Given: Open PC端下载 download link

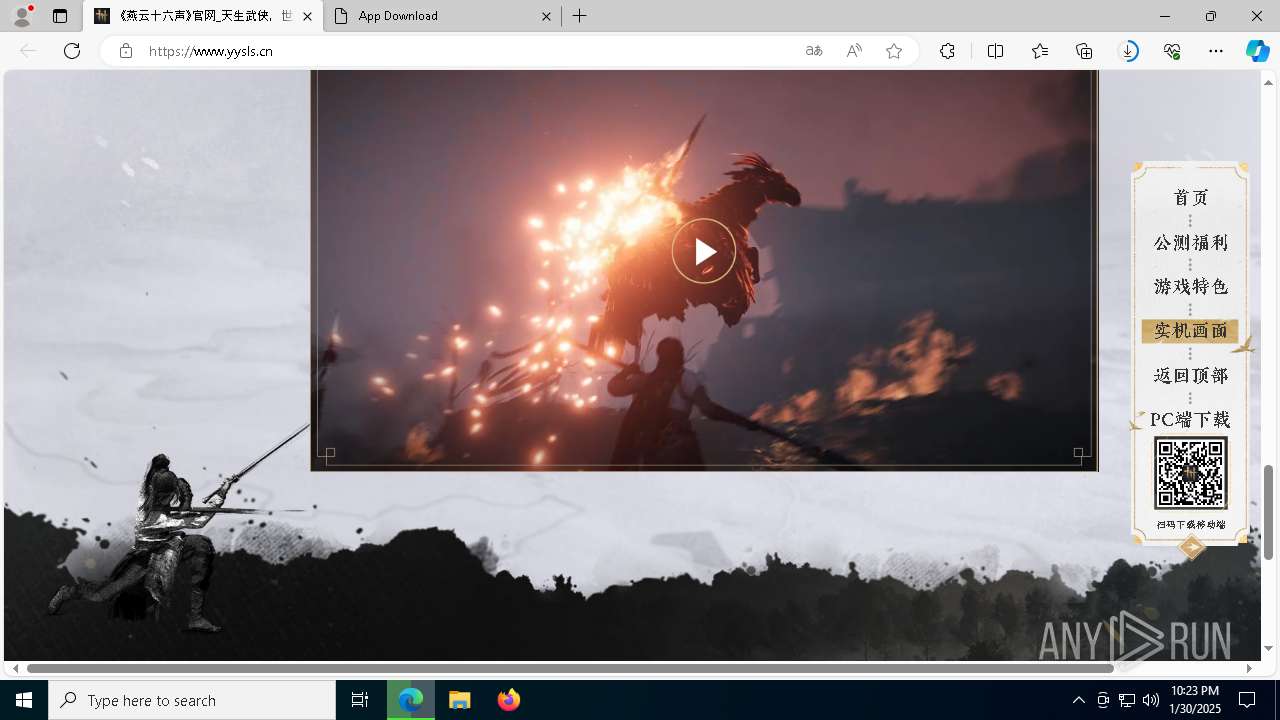Looking at the screenshot, I should [1190, 419].
